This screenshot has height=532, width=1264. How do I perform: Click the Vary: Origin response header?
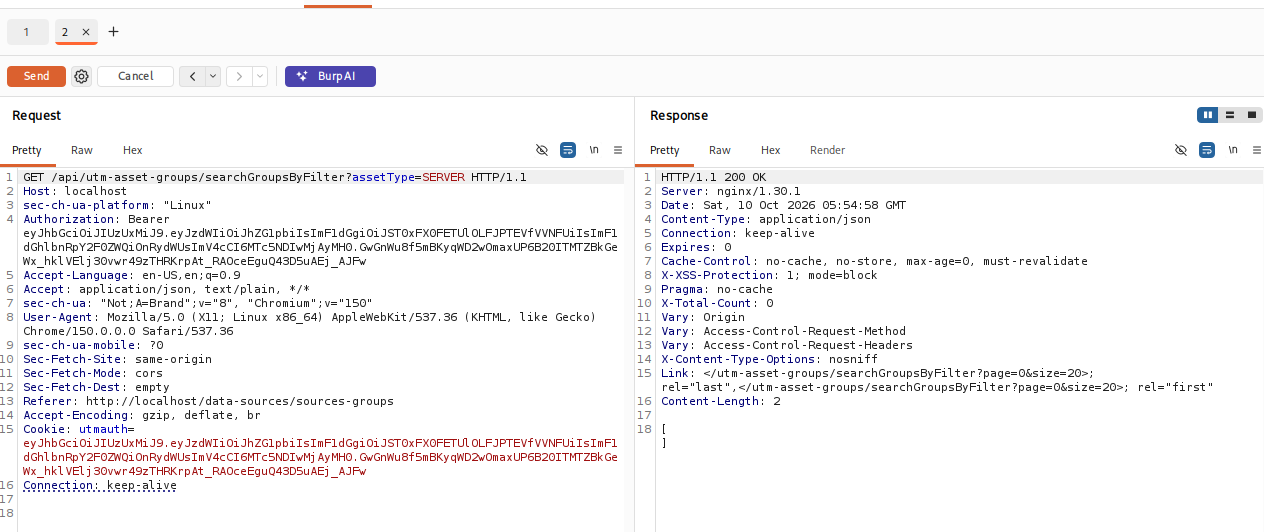[703, 317]
